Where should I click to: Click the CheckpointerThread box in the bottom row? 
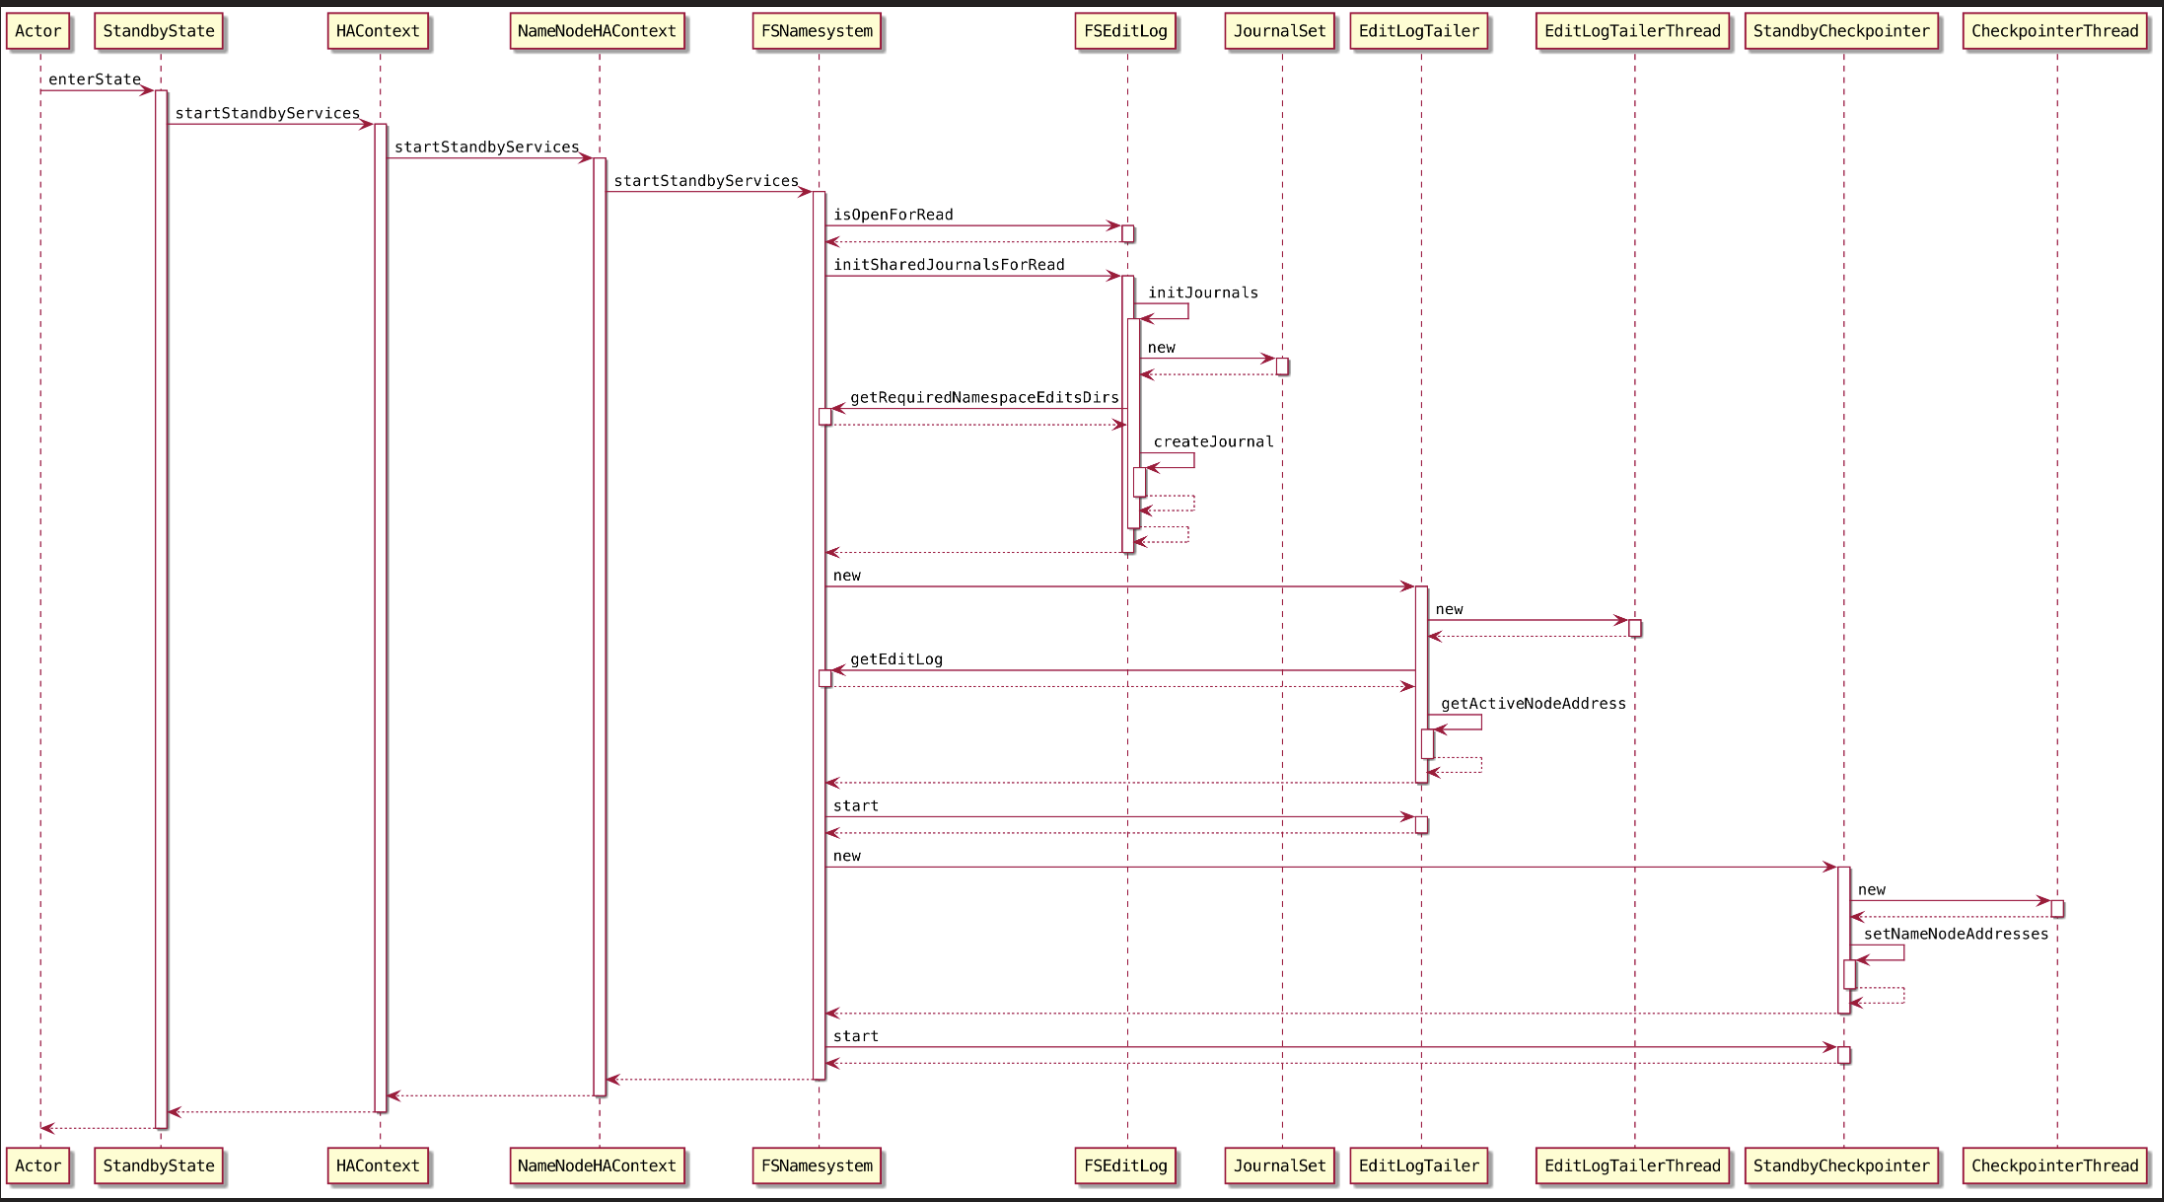point(2055,1165)
